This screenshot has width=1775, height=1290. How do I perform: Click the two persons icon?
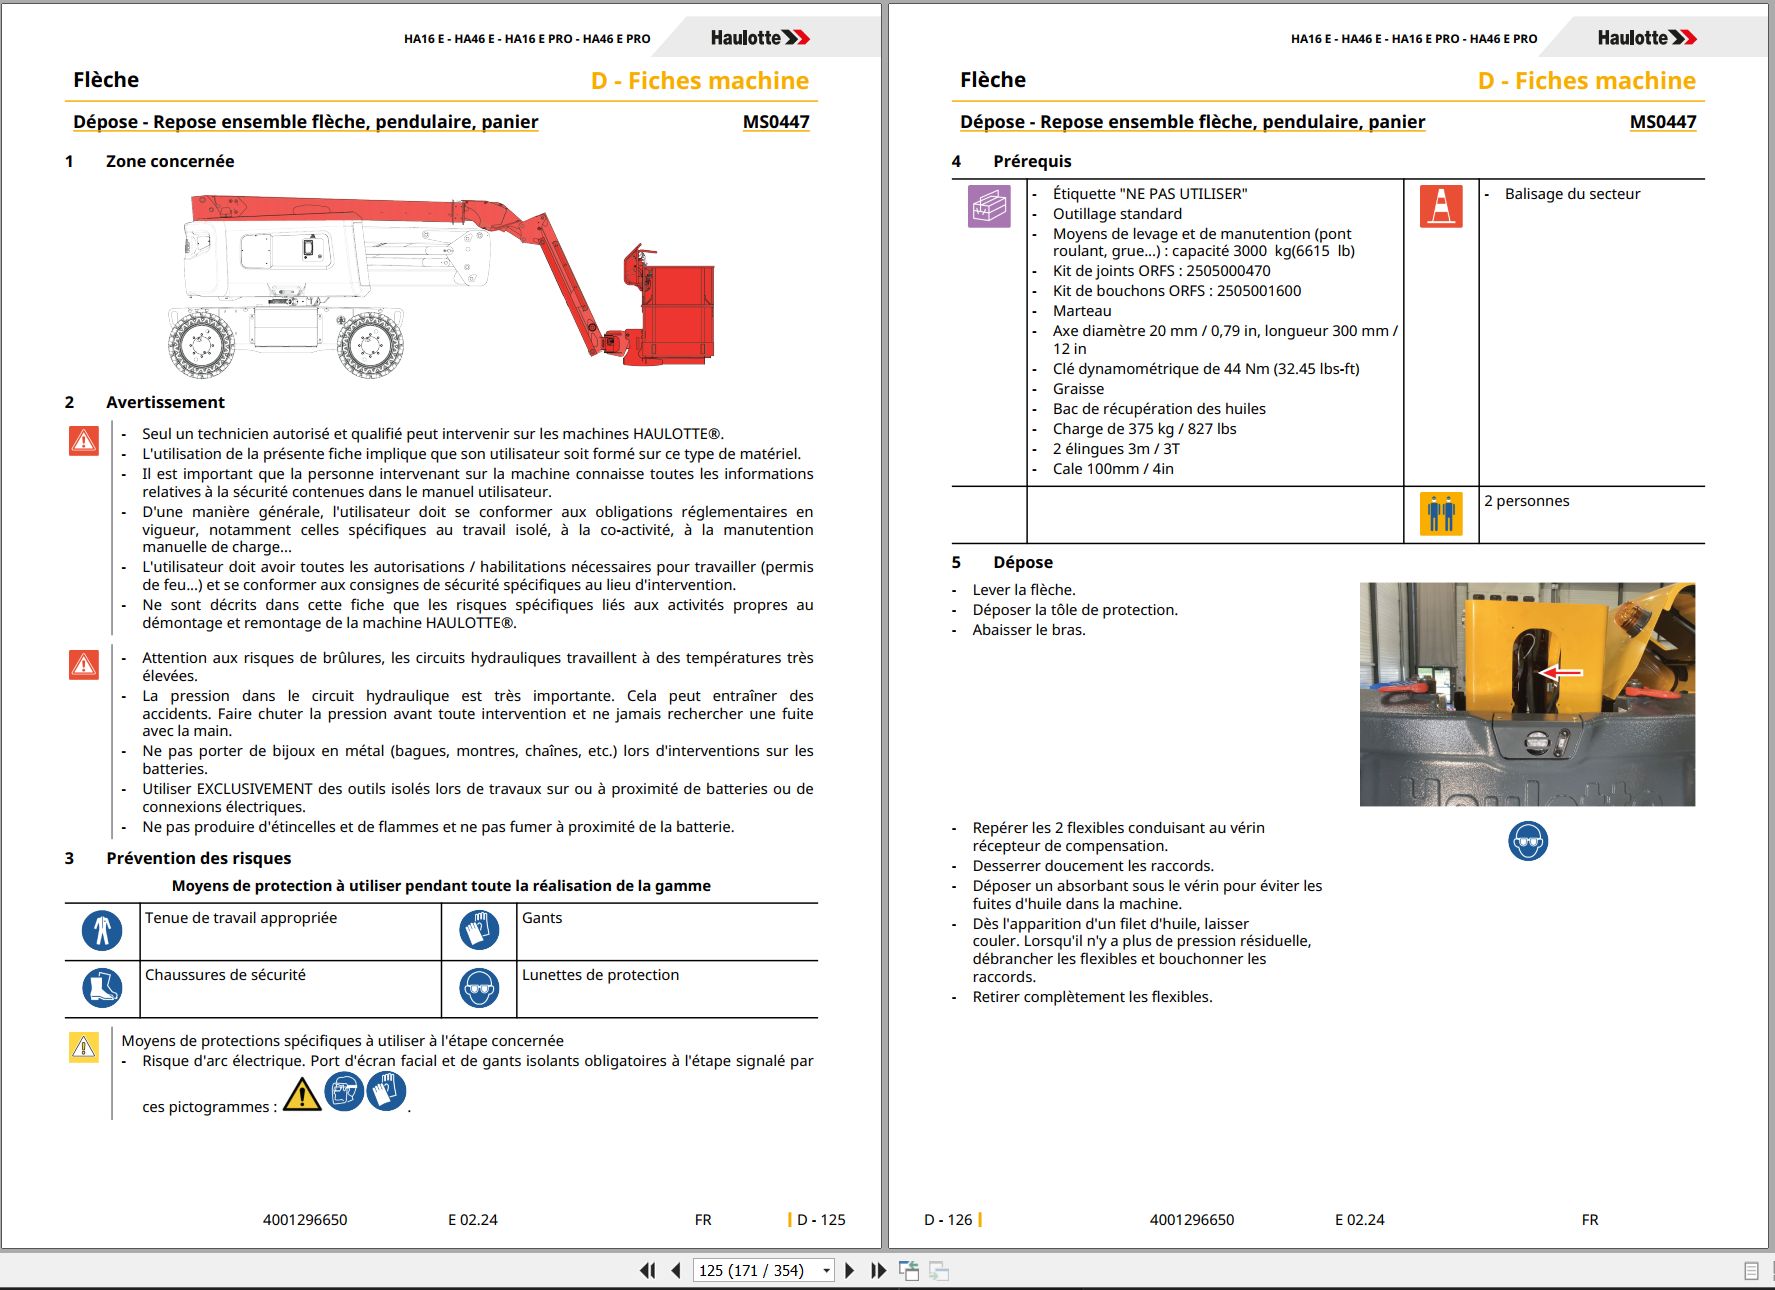point(1441,514)
